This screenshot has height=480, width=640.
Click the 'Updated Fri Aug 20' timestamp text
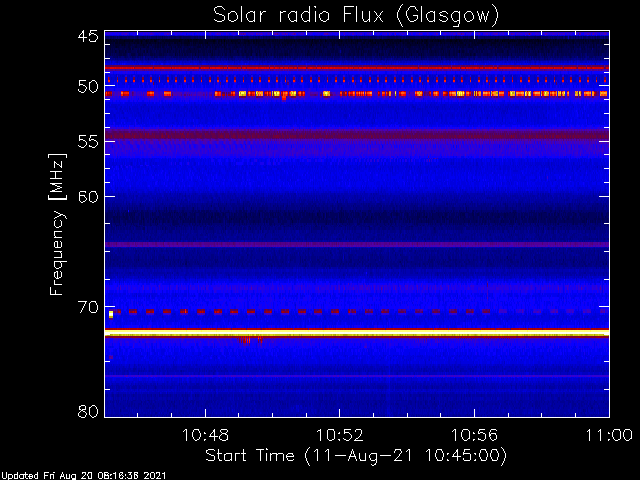tap(83, 476)
